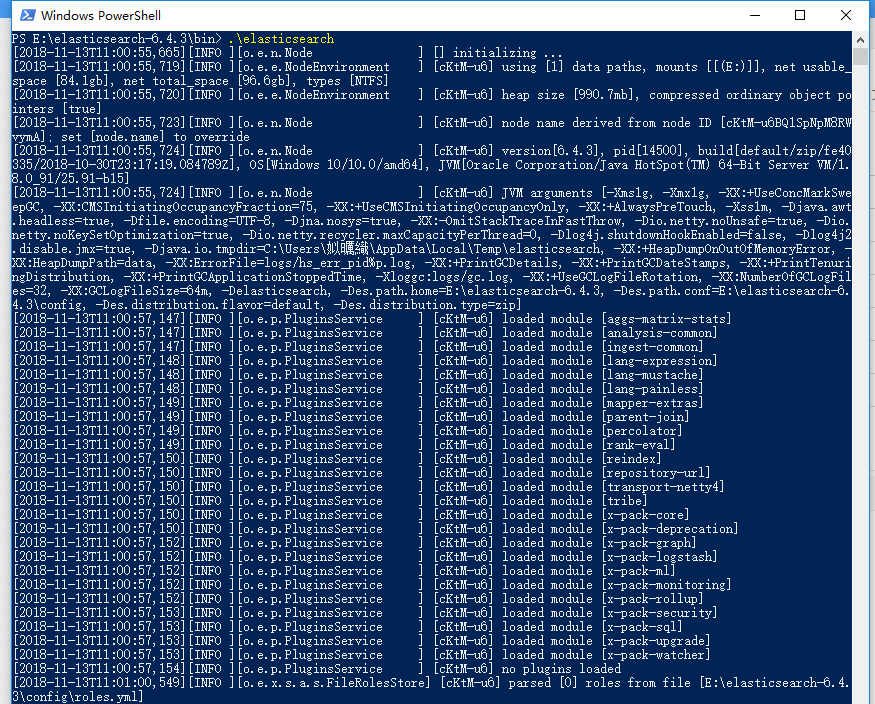This screenshot has height=704, width=875.
Task: Click the vertical scrollbar thumb
Action: (x=860, y=56)
